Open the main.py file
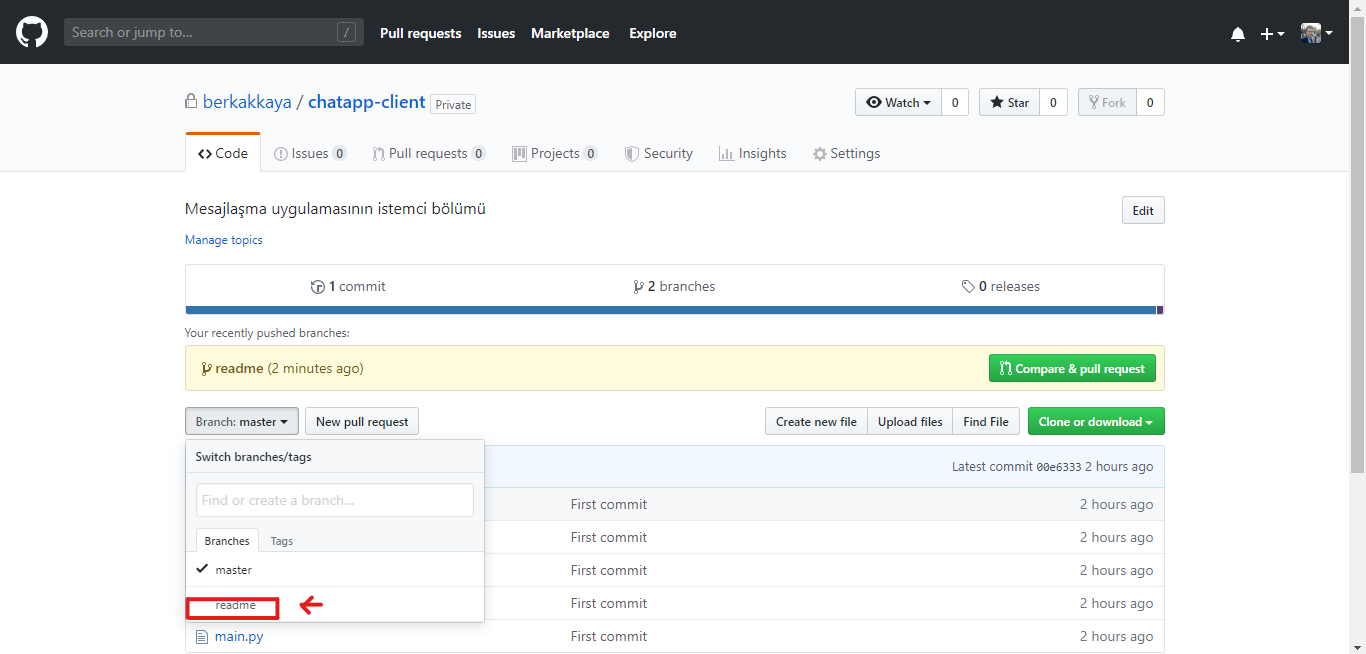This screenshot has height=654, width=1366. pyautogui.click(x=239, y=636)
